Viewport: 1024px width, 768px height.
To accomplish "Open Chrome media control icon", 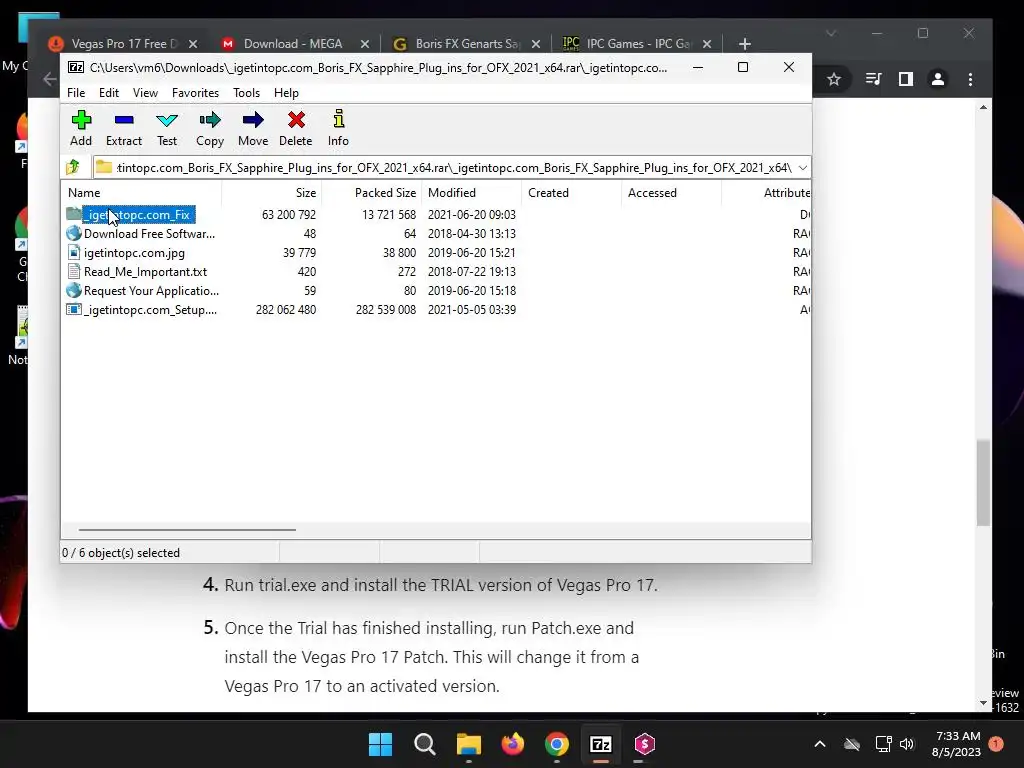I will tap(873, 80).
